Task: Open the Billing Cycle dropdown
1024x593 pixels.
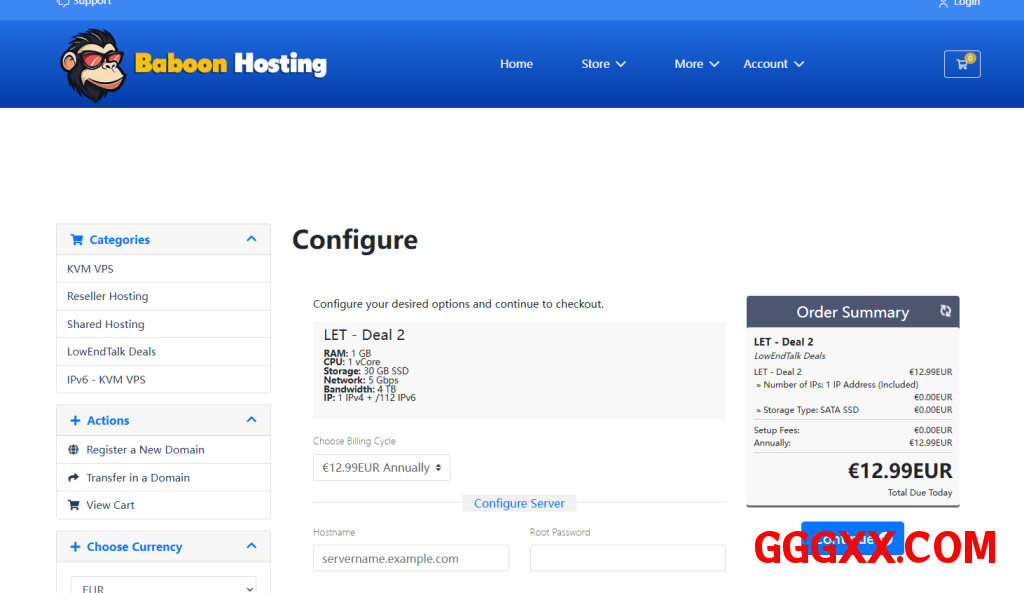Action: 381,468
